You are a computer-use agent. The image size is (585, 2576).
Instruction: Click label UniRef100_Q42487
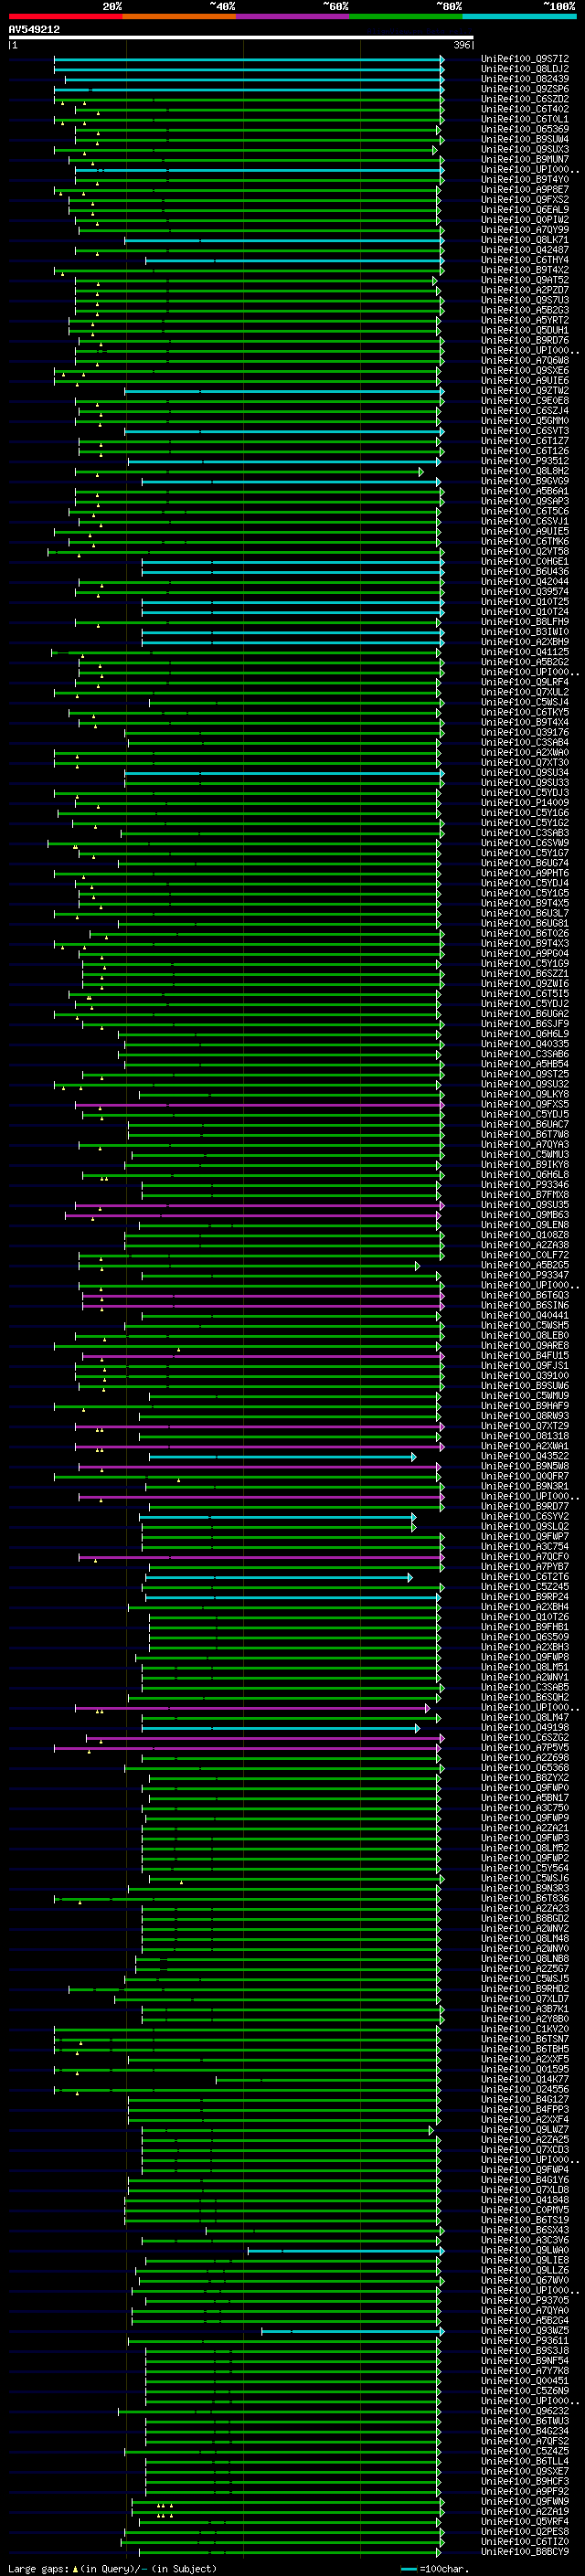pyautogui.click(x=525, y=250)
